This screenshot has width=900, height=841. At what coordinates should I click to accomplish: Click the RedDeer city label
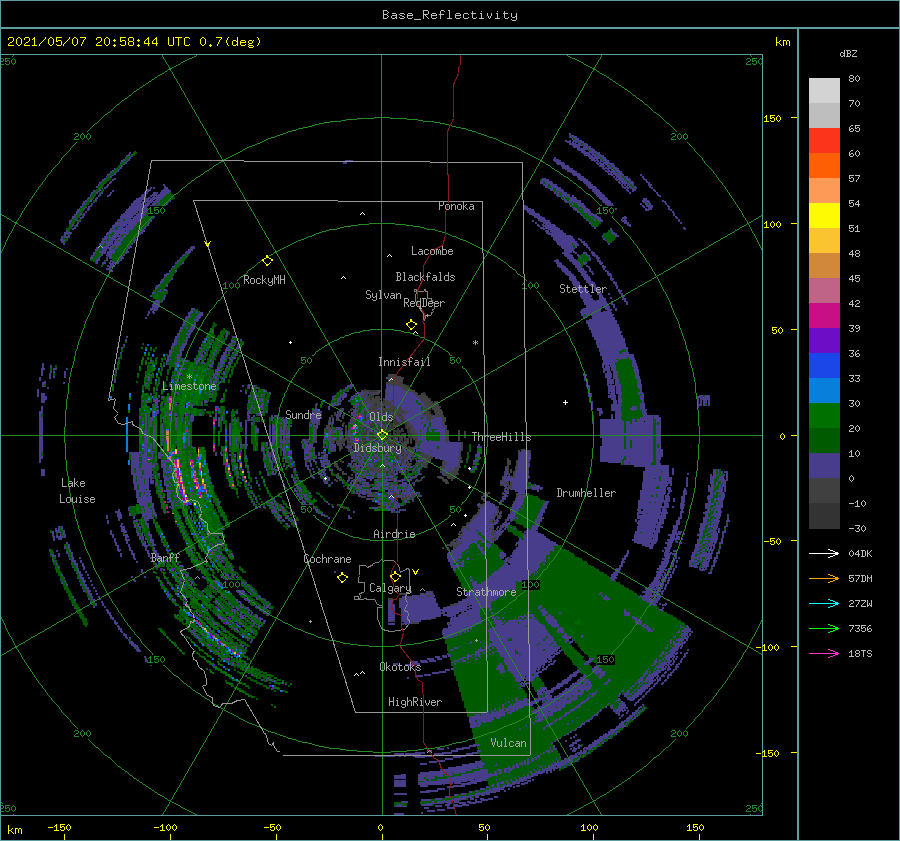coord(424,303)
